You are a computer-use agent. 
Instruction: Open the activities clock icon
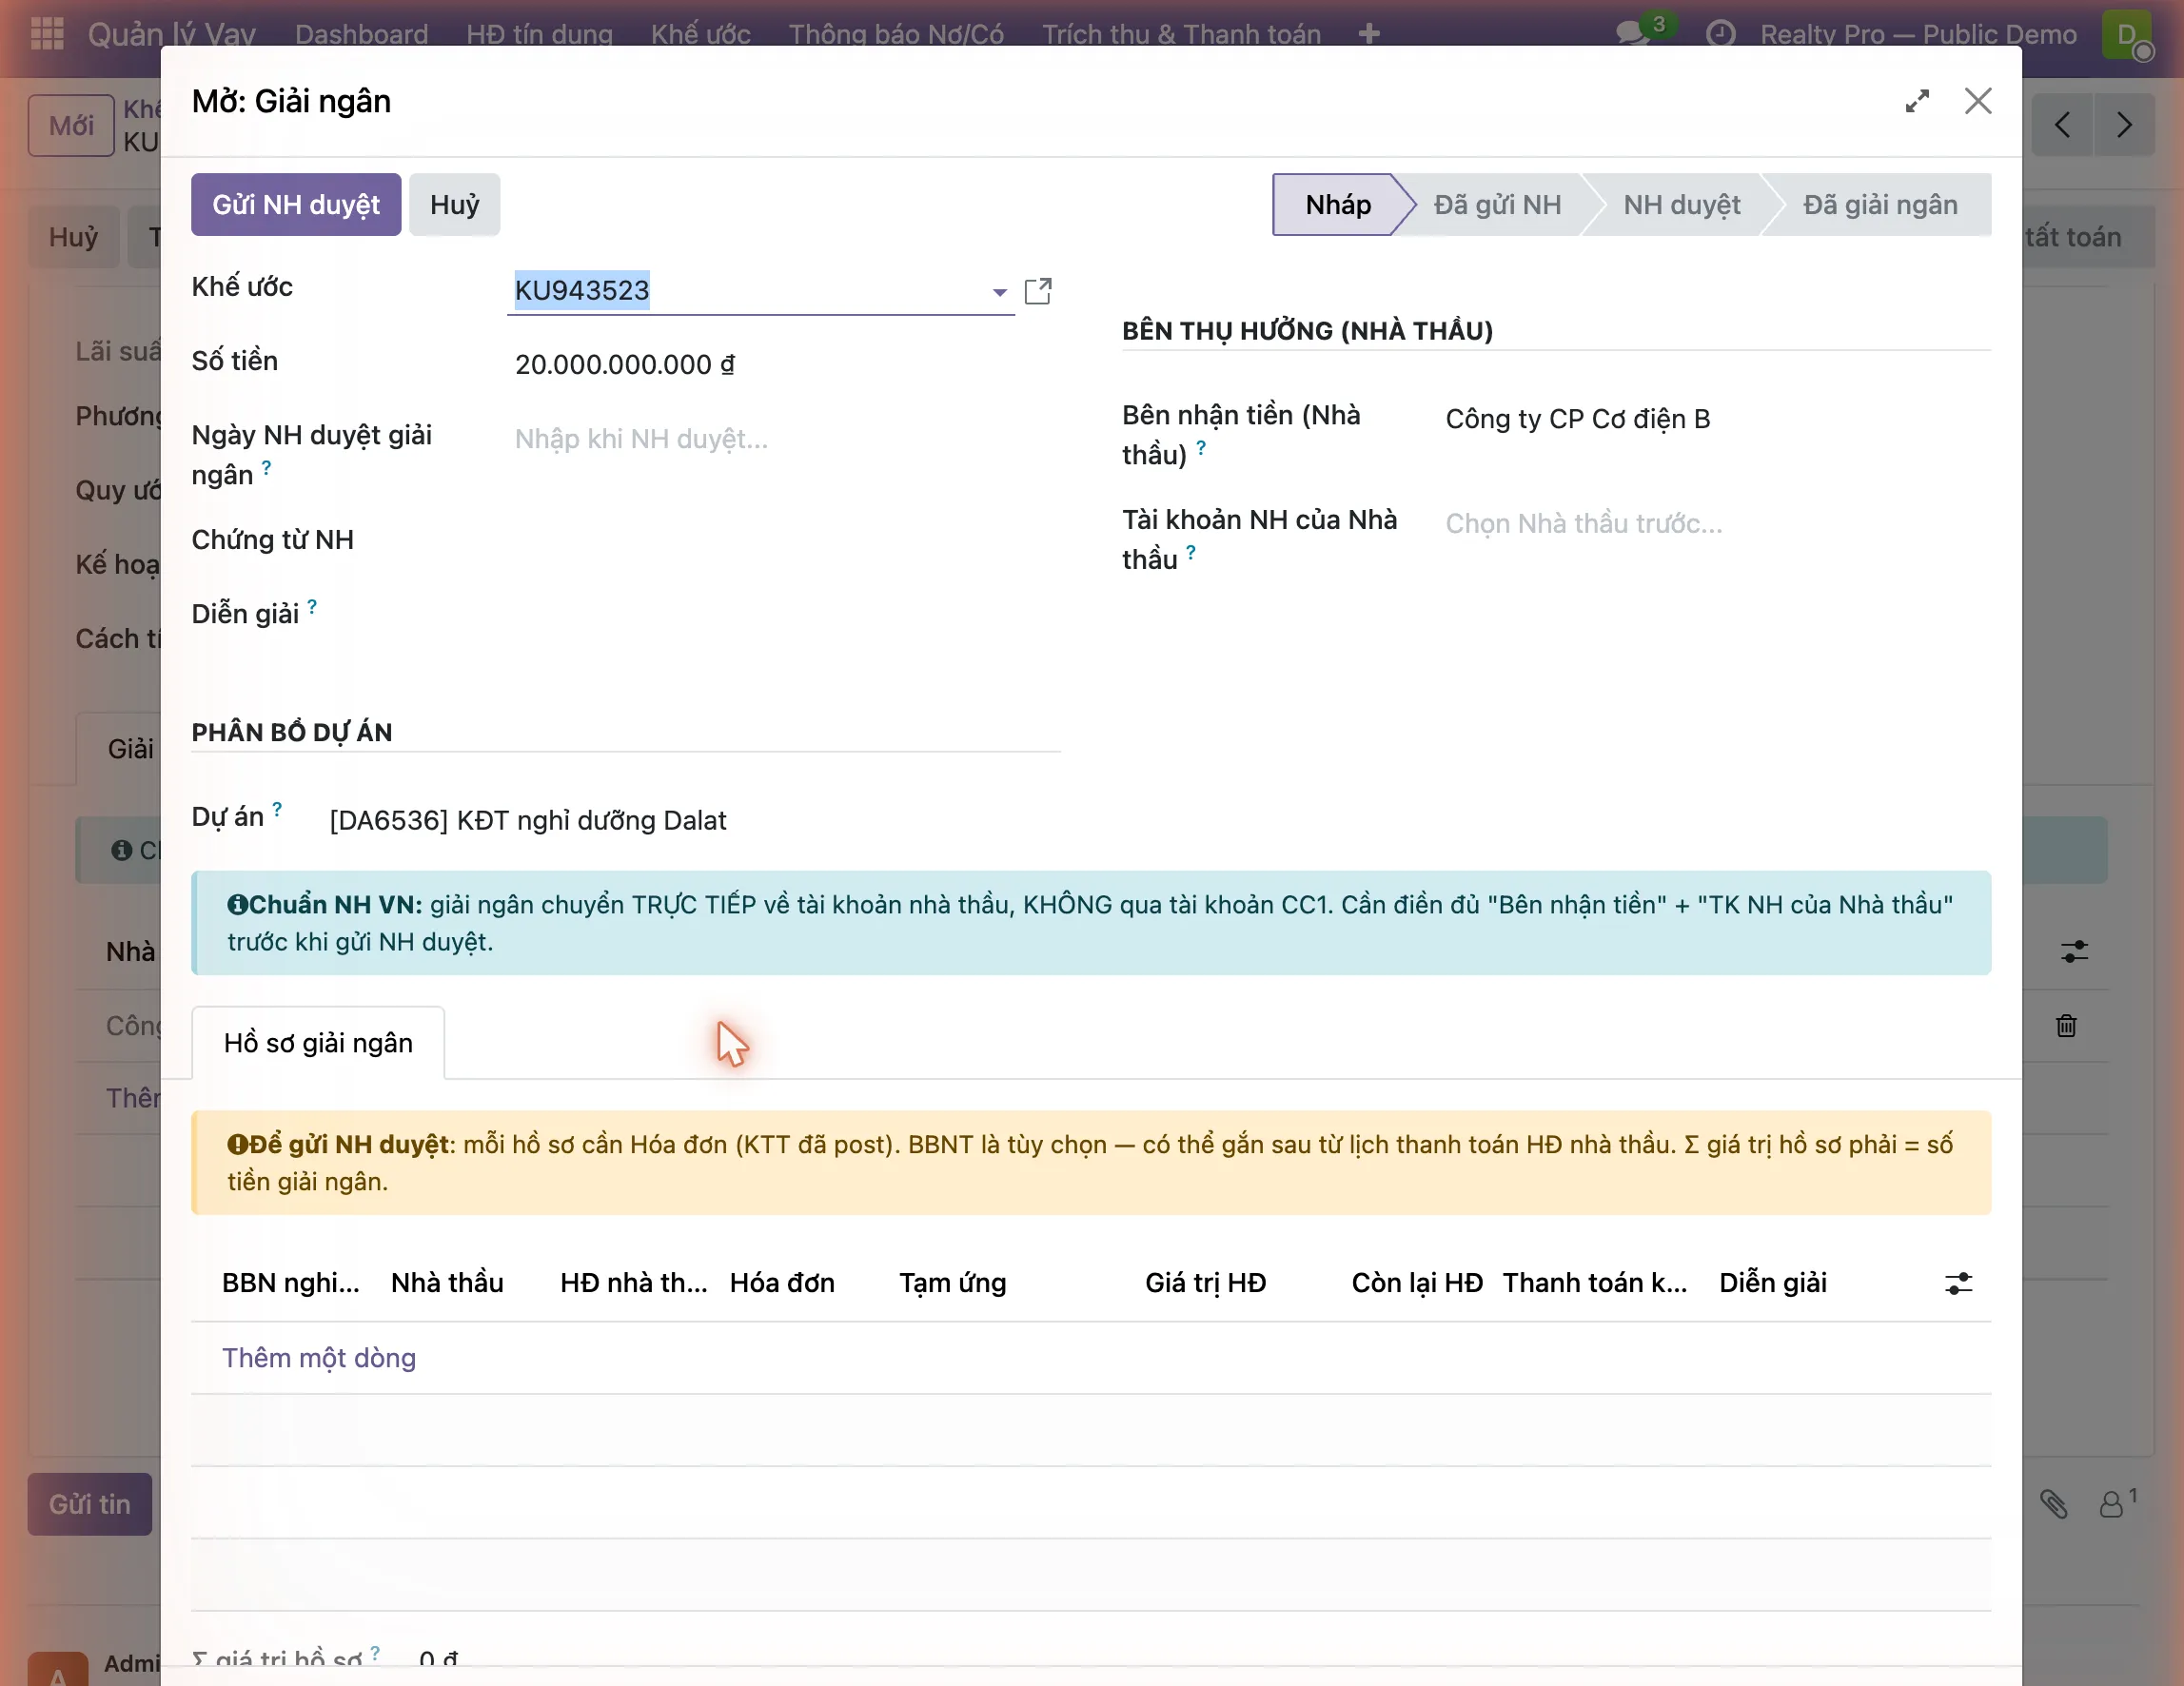pos(1720,34)
